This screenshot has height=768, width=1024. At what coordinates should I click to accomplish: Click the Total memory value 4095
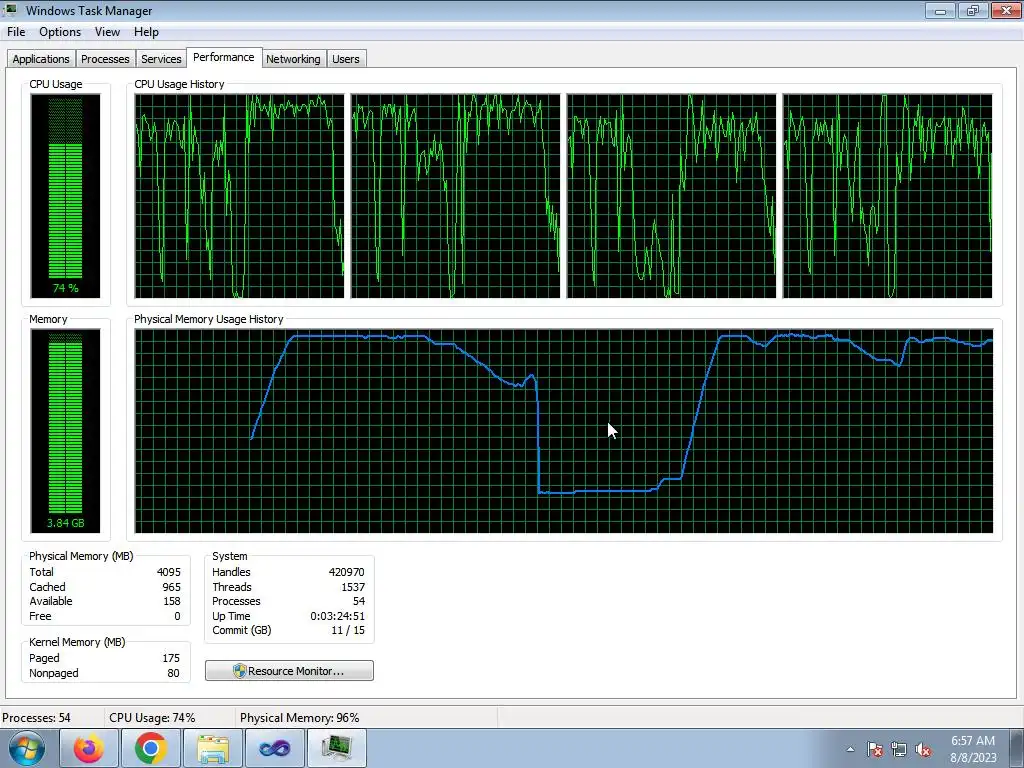pos(168,572)
